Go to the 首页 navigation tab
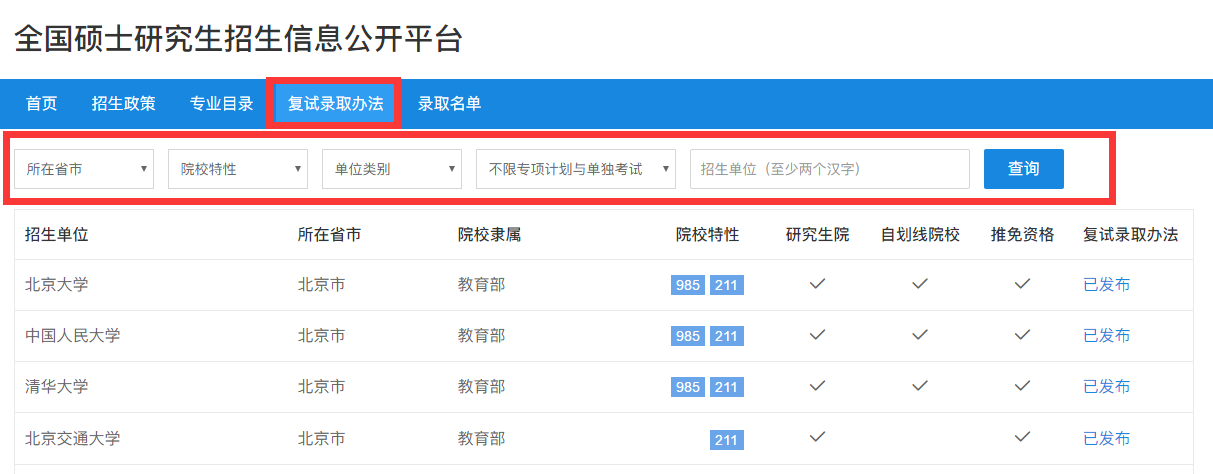Screen dimensions: 1213x474 pos(41,103)
